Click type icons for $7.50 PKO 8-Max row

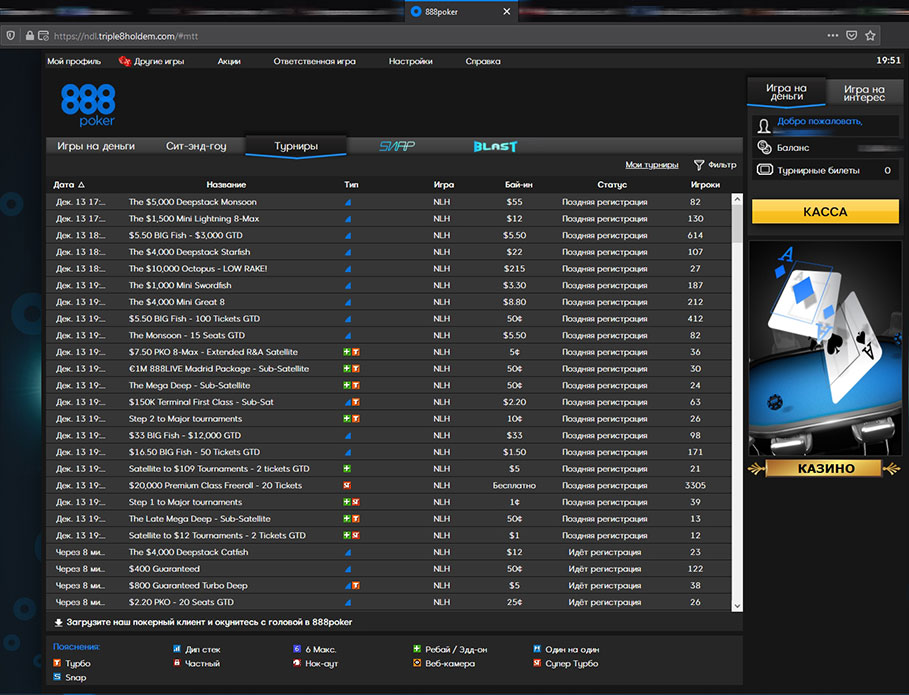click(352, 352)
